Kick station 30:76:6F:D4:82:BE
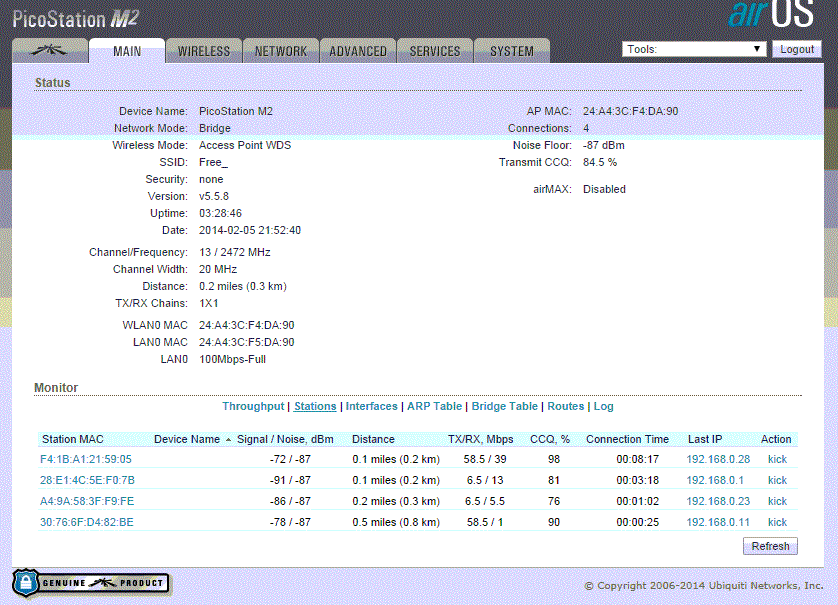 777,522
